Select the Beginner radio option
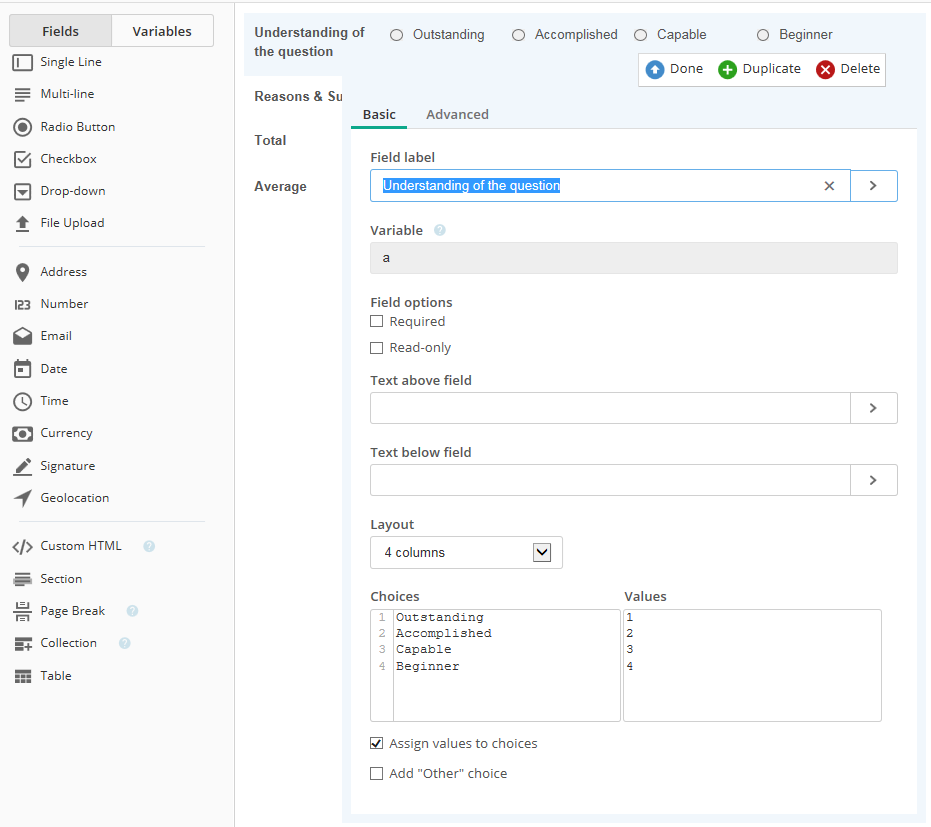Image resolution: width=931 pixels, height=827 pixels. tap(762, 35)
